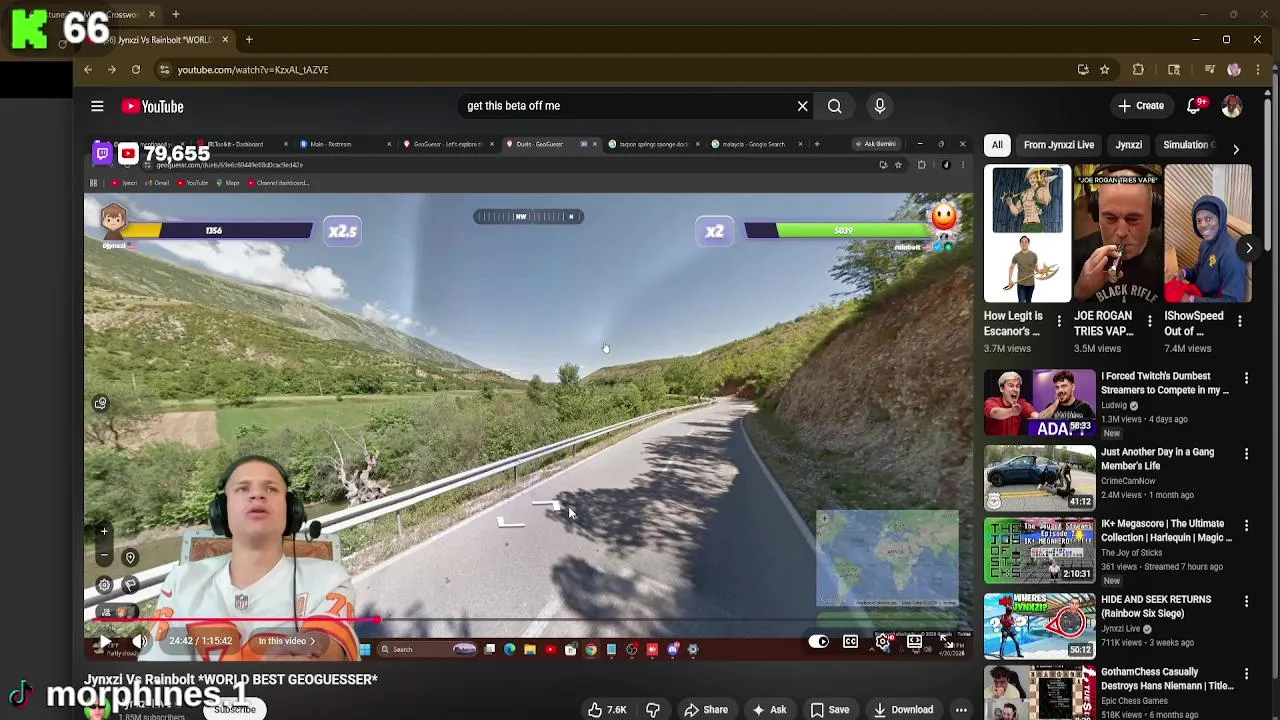Like the video (7.6K)
1280x720 pixels.
pos(607,710)
